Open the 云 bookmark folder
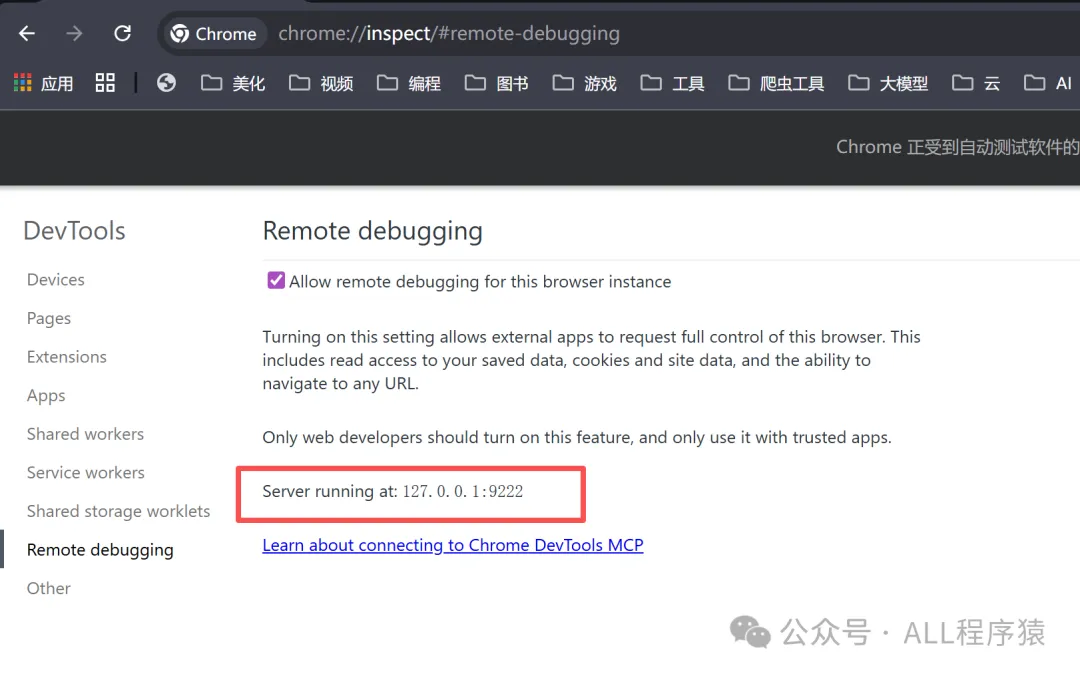Viewport: 1080px width, 676px height. click(x=976, y=83)
